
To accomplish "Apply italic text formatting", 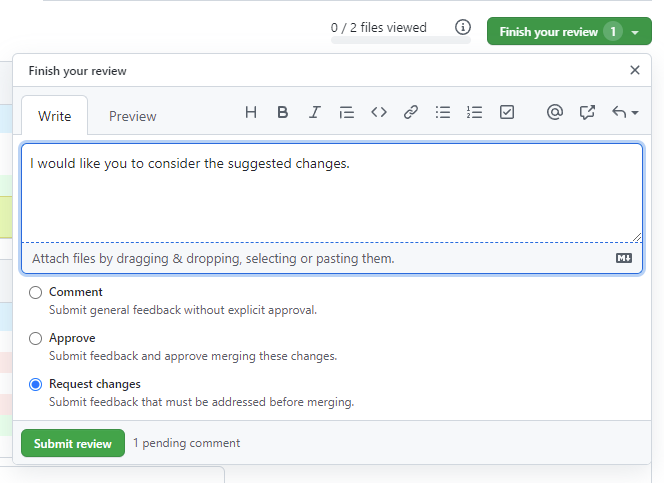I will [314, 113].
